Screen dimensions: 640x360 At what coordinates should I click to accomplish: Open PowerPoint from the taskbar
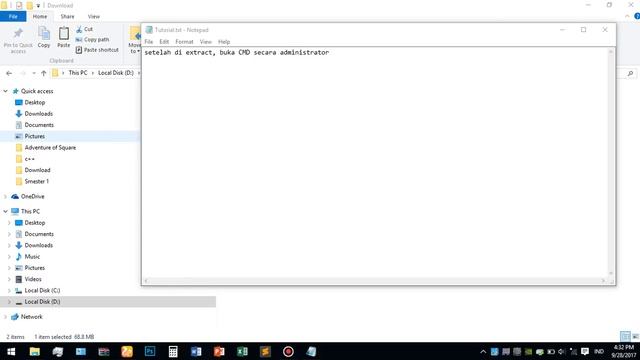pos(219,351)
